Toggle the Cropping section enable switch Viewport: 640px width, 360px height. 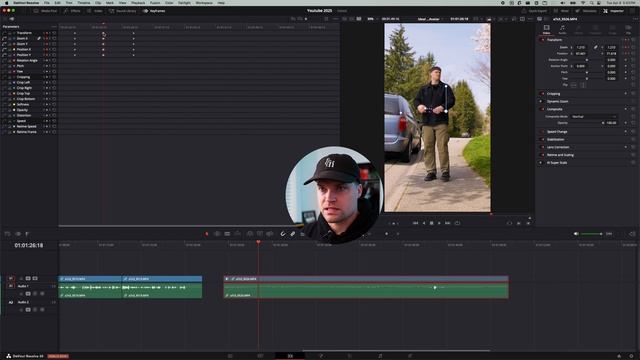click(542, 94)
